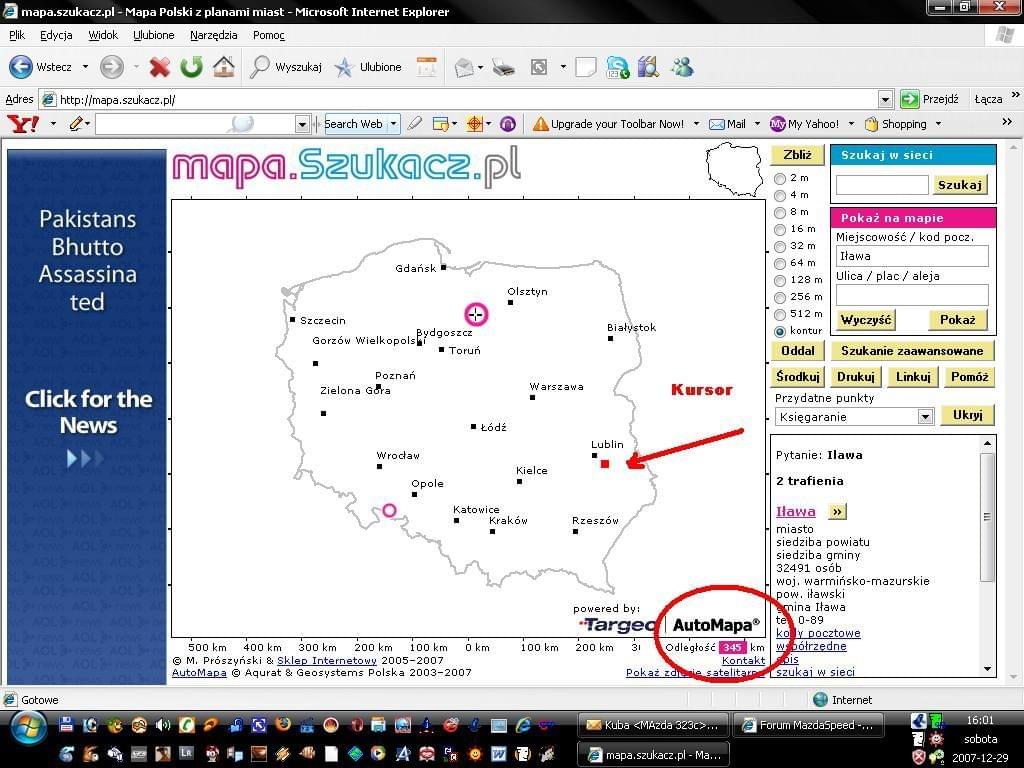Select the 8 m zoom radio button
This screenshot has width=1024, height=768.
(780, 212)
